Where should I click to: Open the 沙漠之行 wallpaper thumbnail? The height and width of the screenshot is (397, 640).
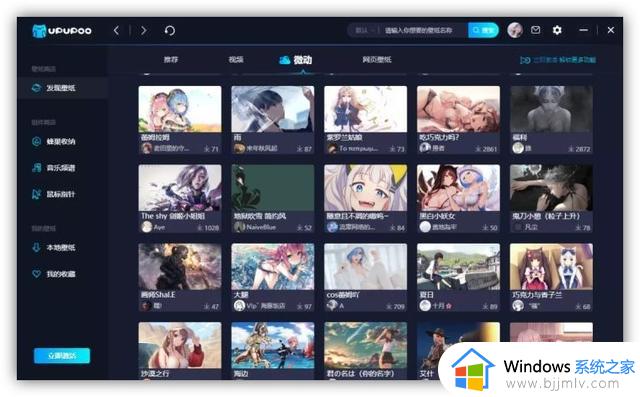(180, 345)
